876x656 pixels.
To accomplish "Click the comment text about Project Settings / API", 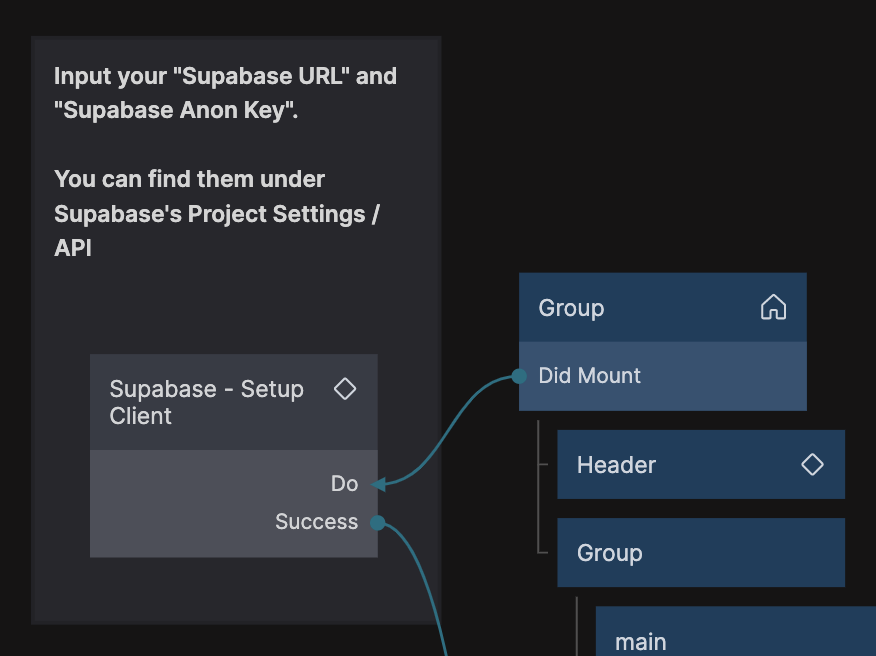I will tap(216, 213).
